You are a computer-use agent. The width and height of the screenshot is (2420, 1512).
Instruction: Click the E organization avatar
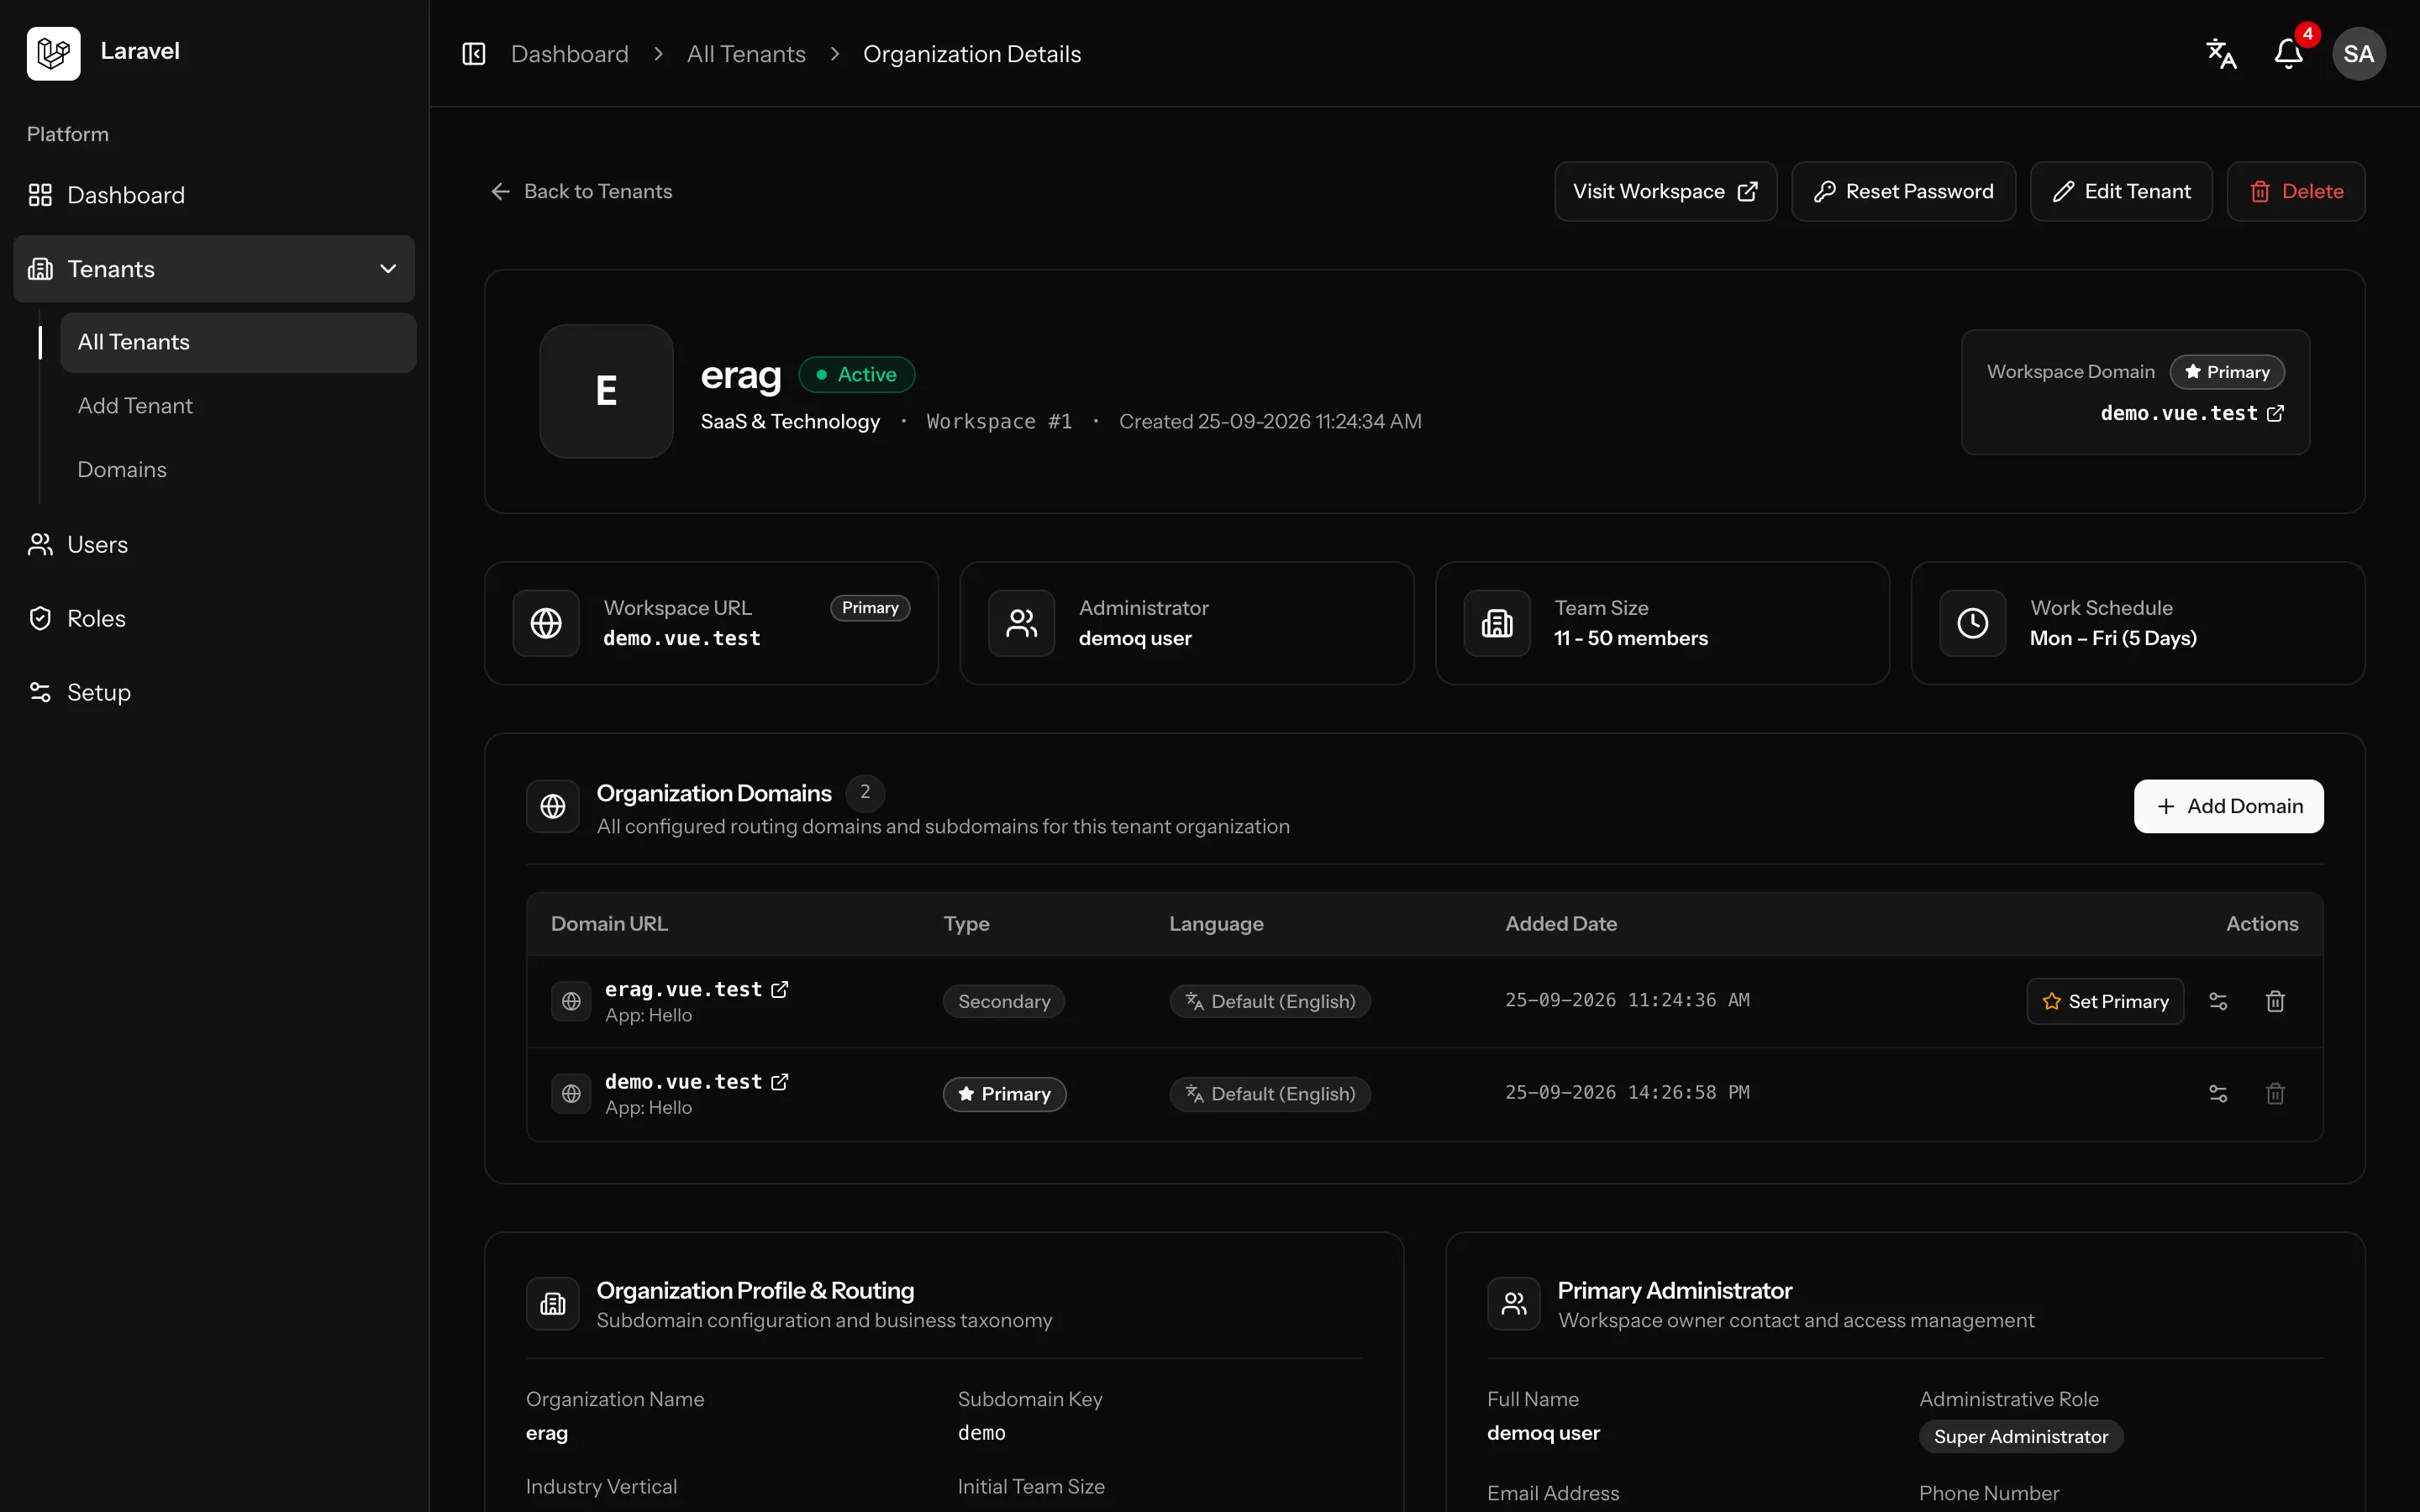click(x=606, y=391)
